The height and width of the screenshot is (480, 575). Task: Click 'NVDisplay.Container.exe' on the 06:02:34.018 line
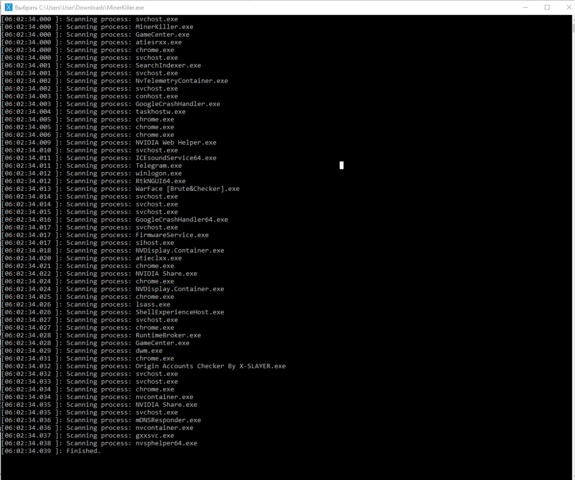[x=180, y=250]
